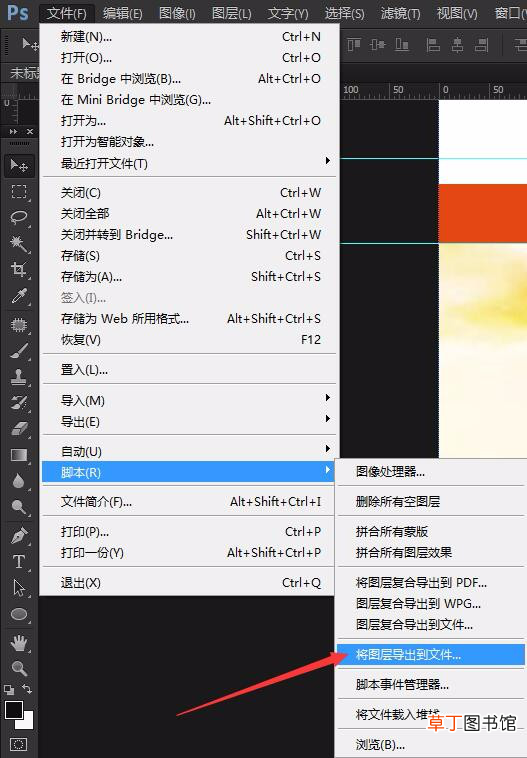
Task: Select the Rectangular Marquee tool
Action: tap(19, 192)
